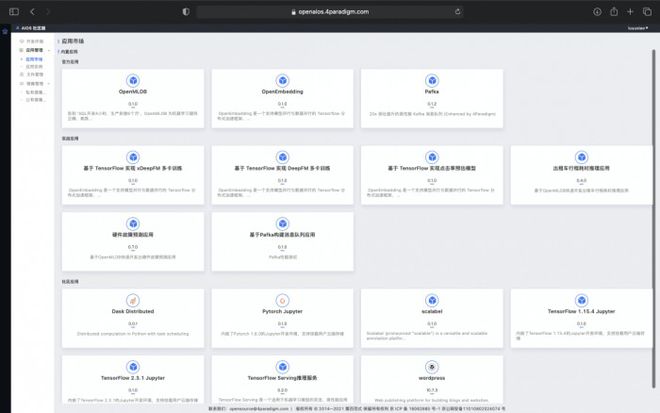Open the Safari share menu
660x413 pixels.
614,11
